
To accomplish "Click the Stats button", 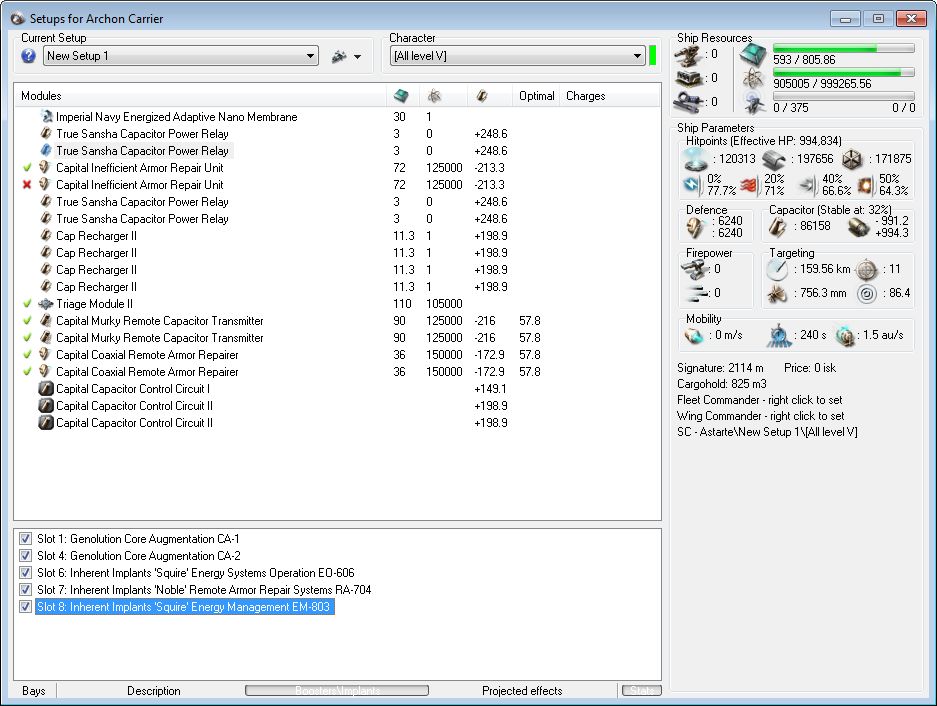I will point(642,690).
